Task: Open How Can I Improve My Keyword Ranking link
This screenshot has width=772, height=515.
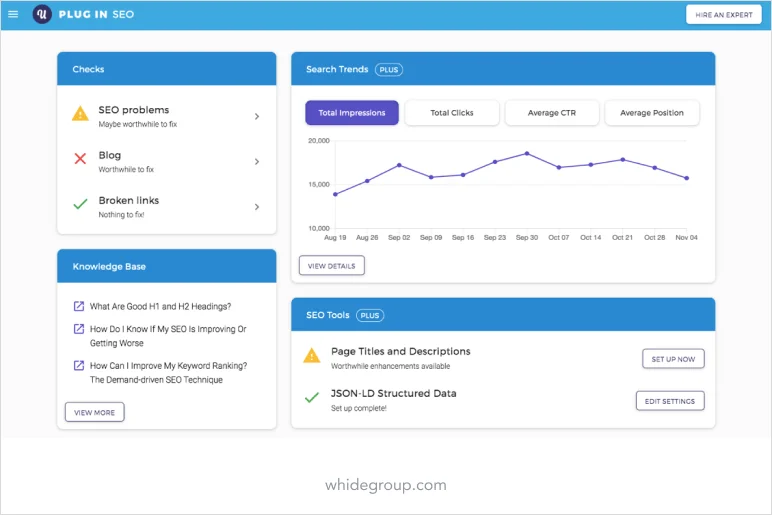Action: click(168, 373)
